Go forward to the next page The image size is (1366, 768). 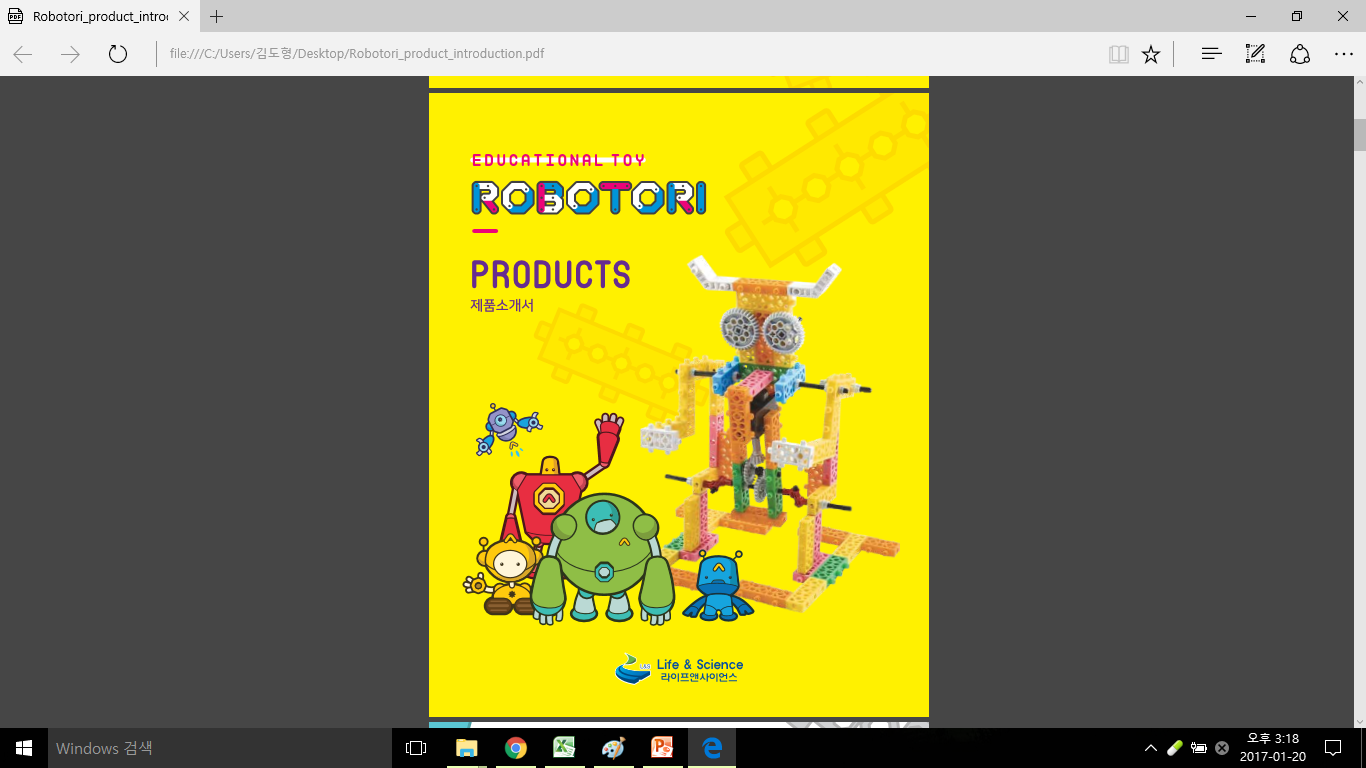pos(70,54)
